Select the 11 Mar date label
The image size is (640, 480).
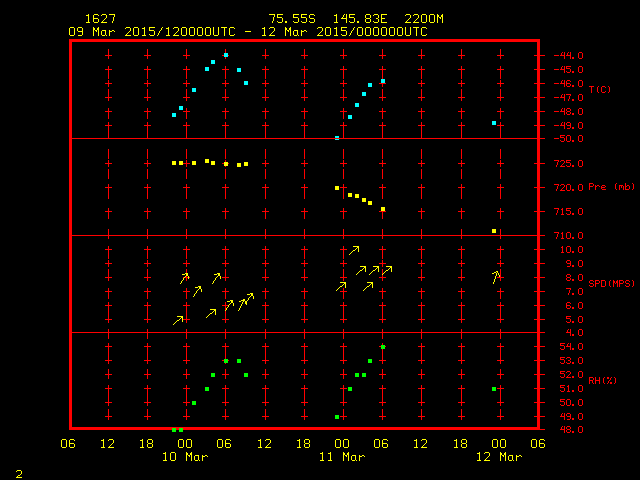[342, 457]
